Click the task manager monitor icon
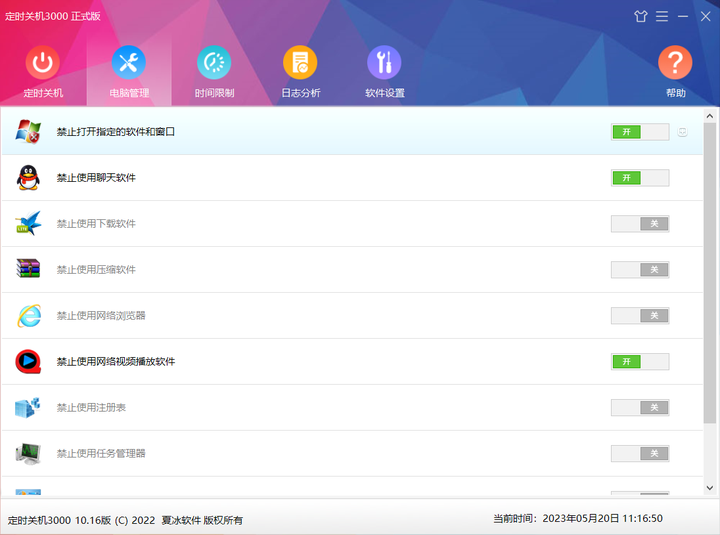The width and height of the screenshot is (720, 535). click(x=28, y=454)
